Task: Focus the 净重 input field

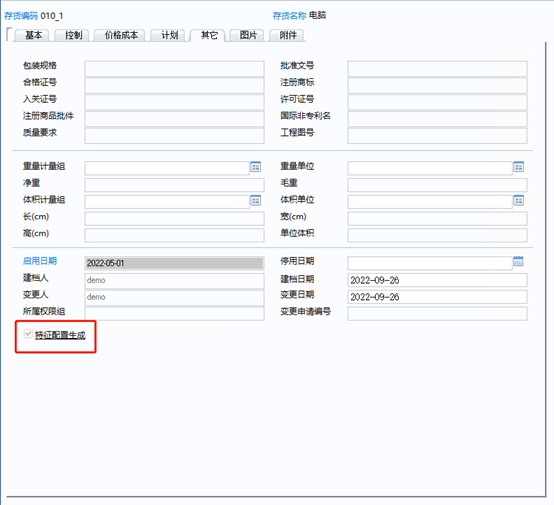Action: (x=174, y=185)
